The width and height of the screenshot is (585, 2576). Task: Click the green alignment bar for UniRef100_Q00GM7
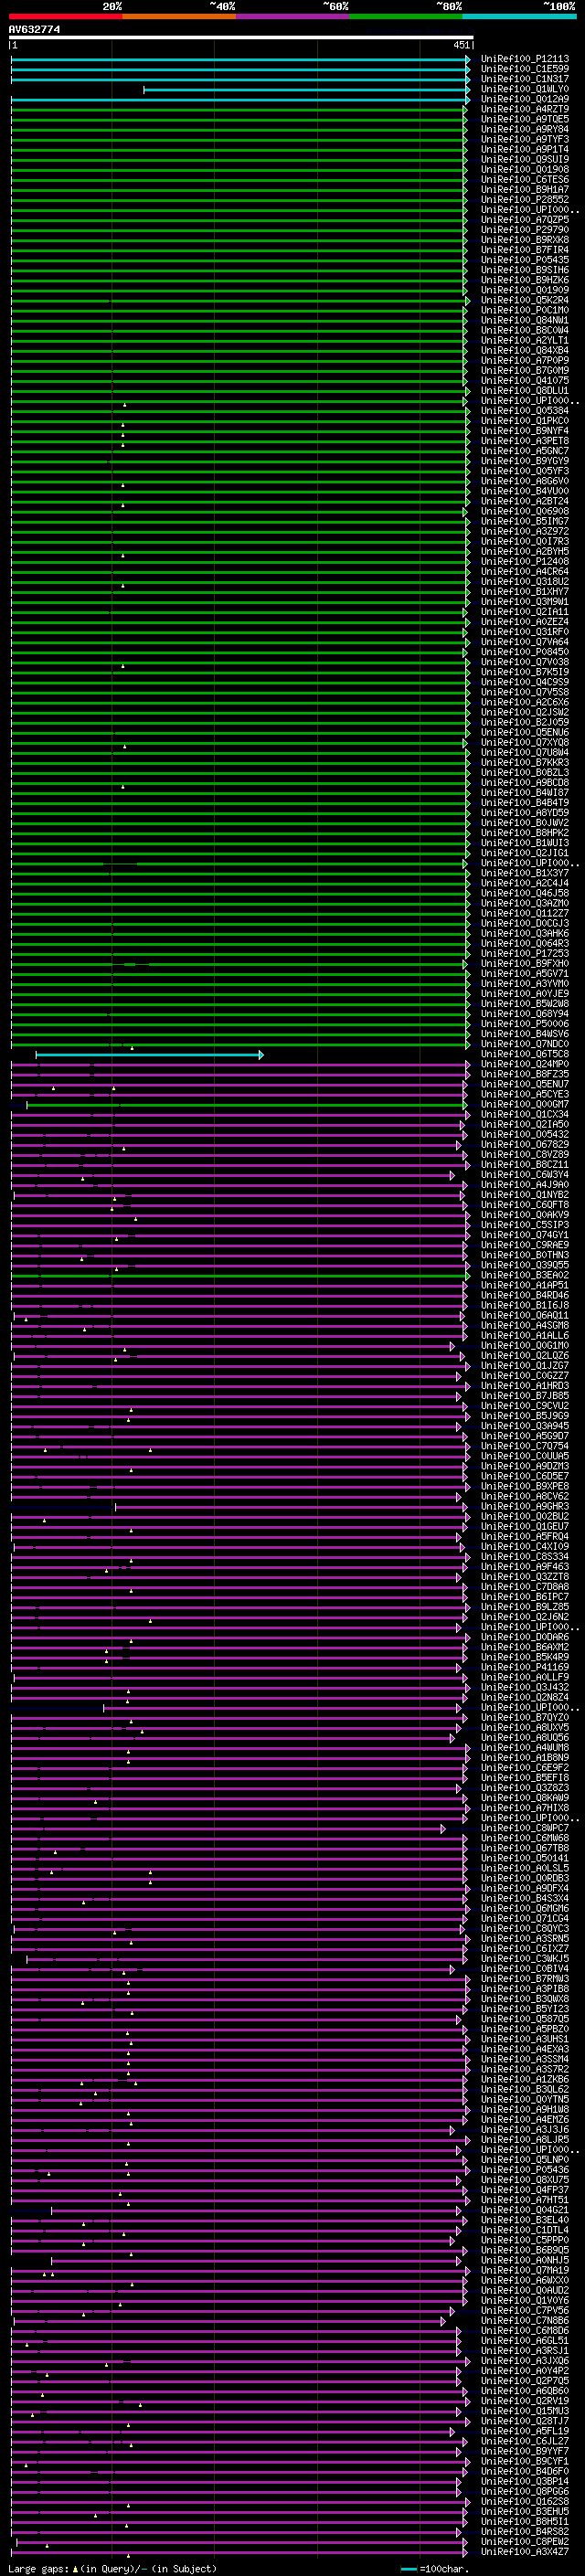coord(247,1105)
